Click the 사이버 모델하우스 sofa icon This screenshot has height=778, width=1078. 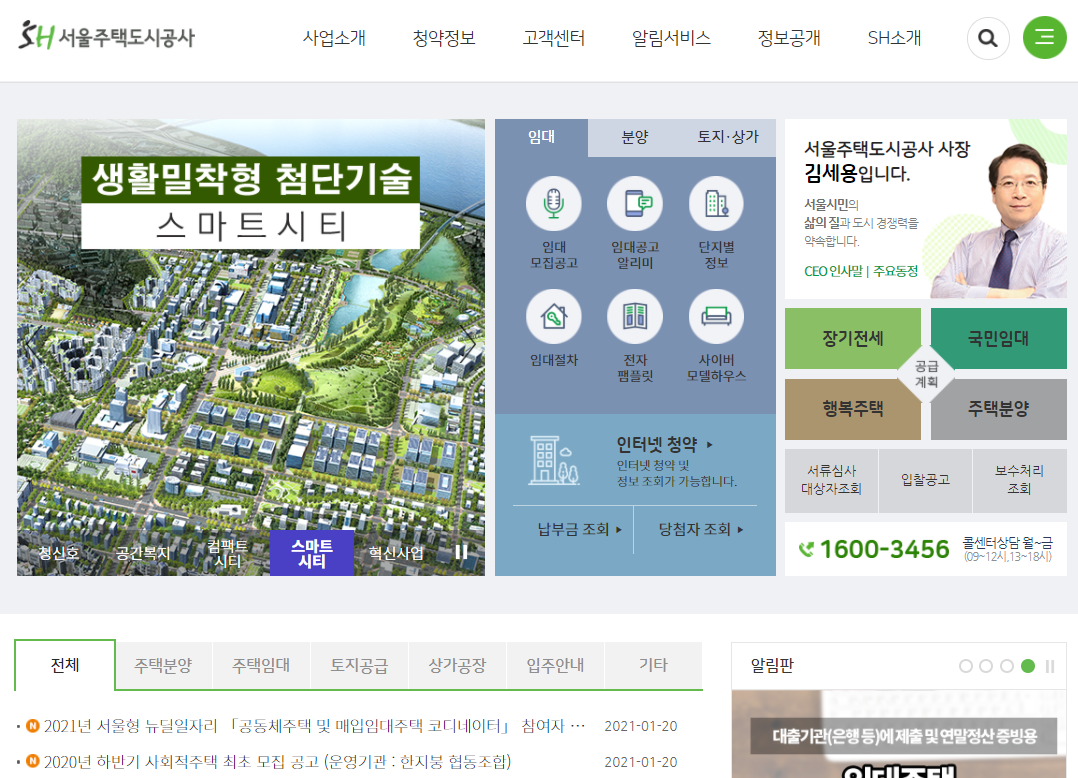[x=716, y=316]
